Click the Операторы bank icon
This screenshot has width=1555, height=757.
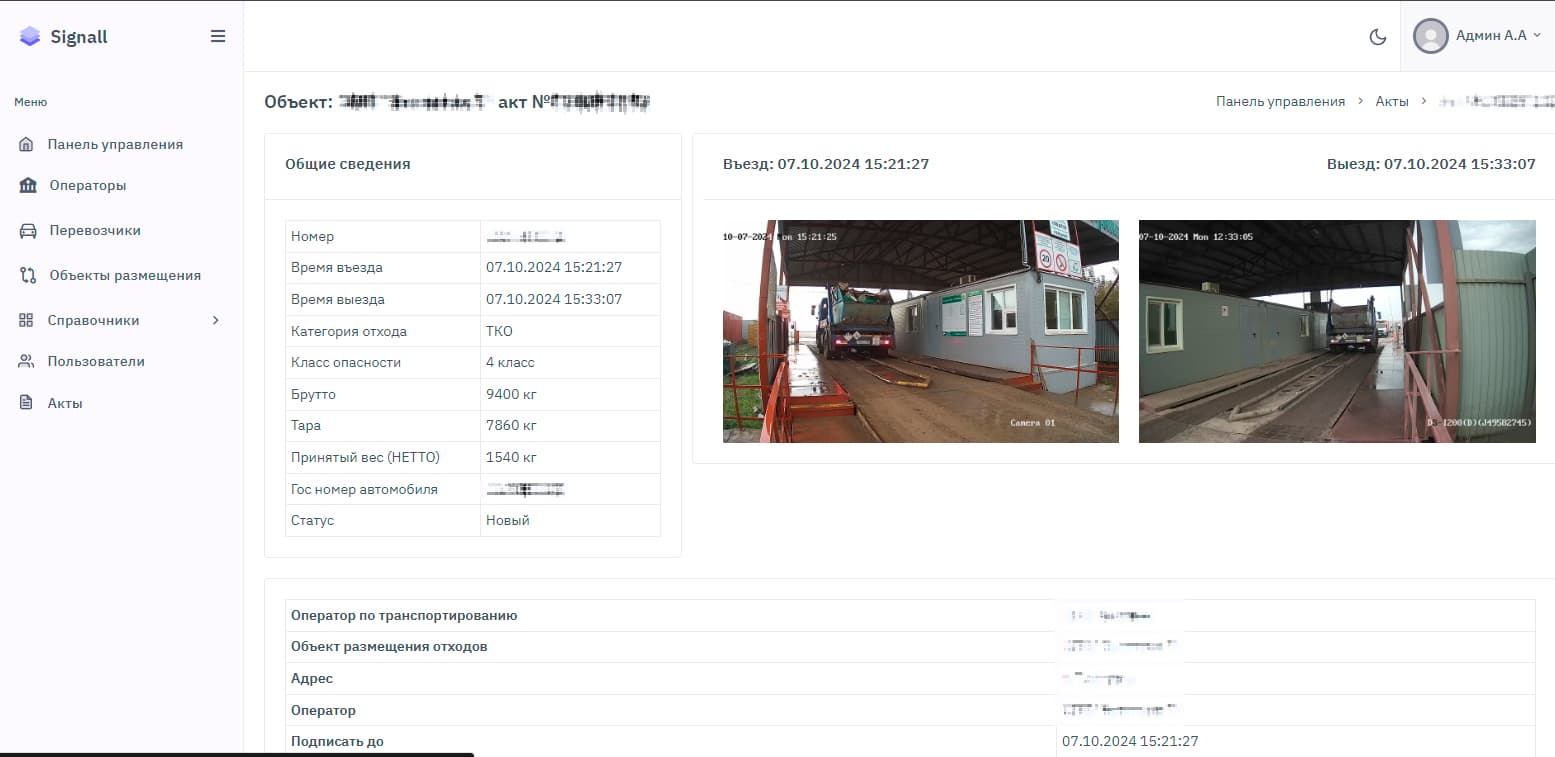coord(28,186)
